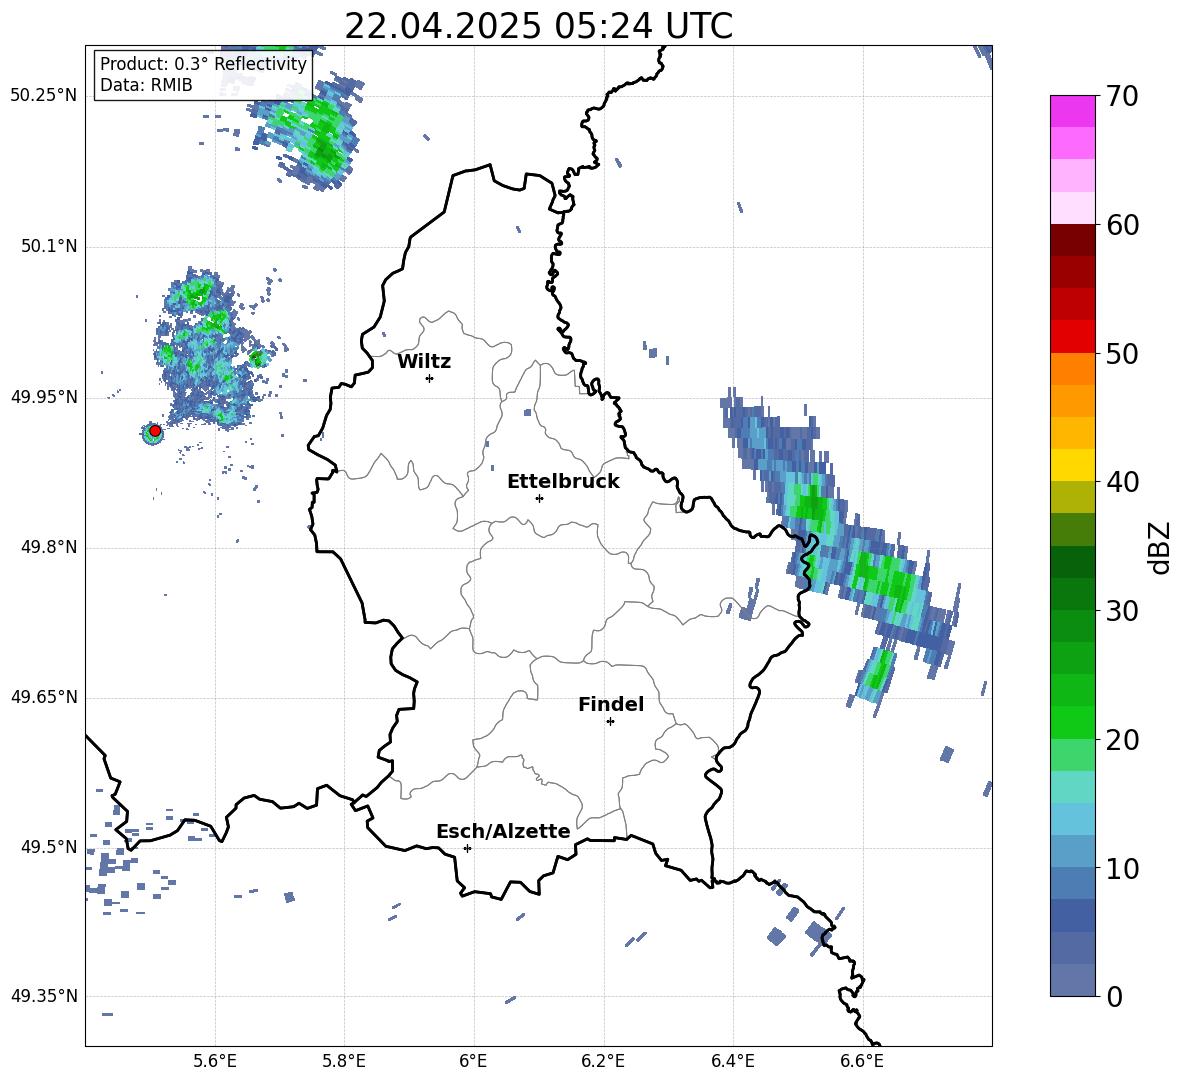This screenshot has height=1081, width=1184.
Task: Click the Ettelbruck city label
Action: click(563, 482)
